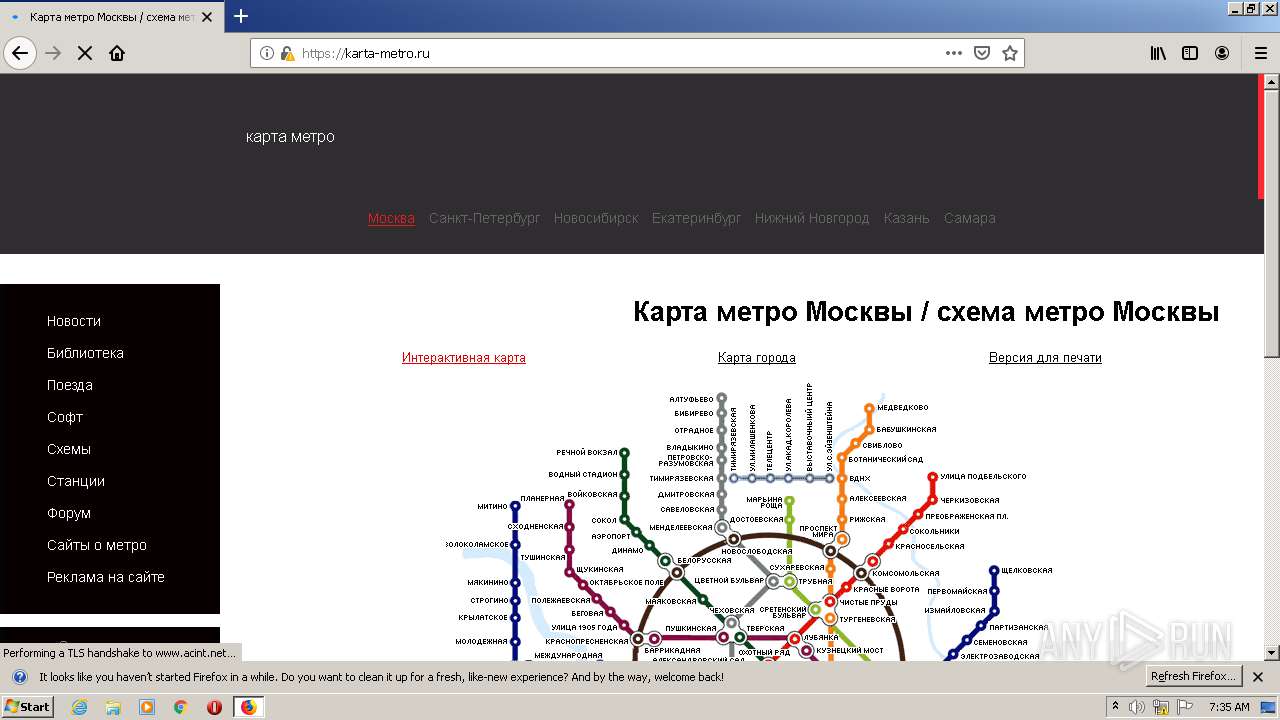Open the Интерактивная карта link
This screenshot has width=1280, height=720.
click(464, 358)
